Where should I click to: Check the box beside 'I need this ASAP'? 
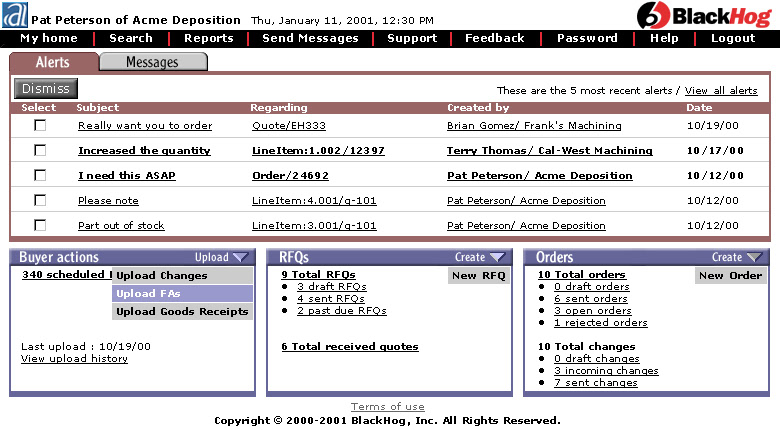pos(40,175)
